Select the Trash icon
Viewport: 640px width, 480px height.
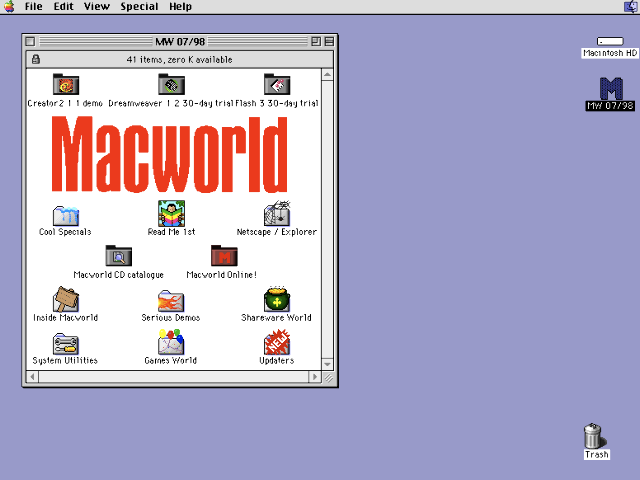click(593, 436)
